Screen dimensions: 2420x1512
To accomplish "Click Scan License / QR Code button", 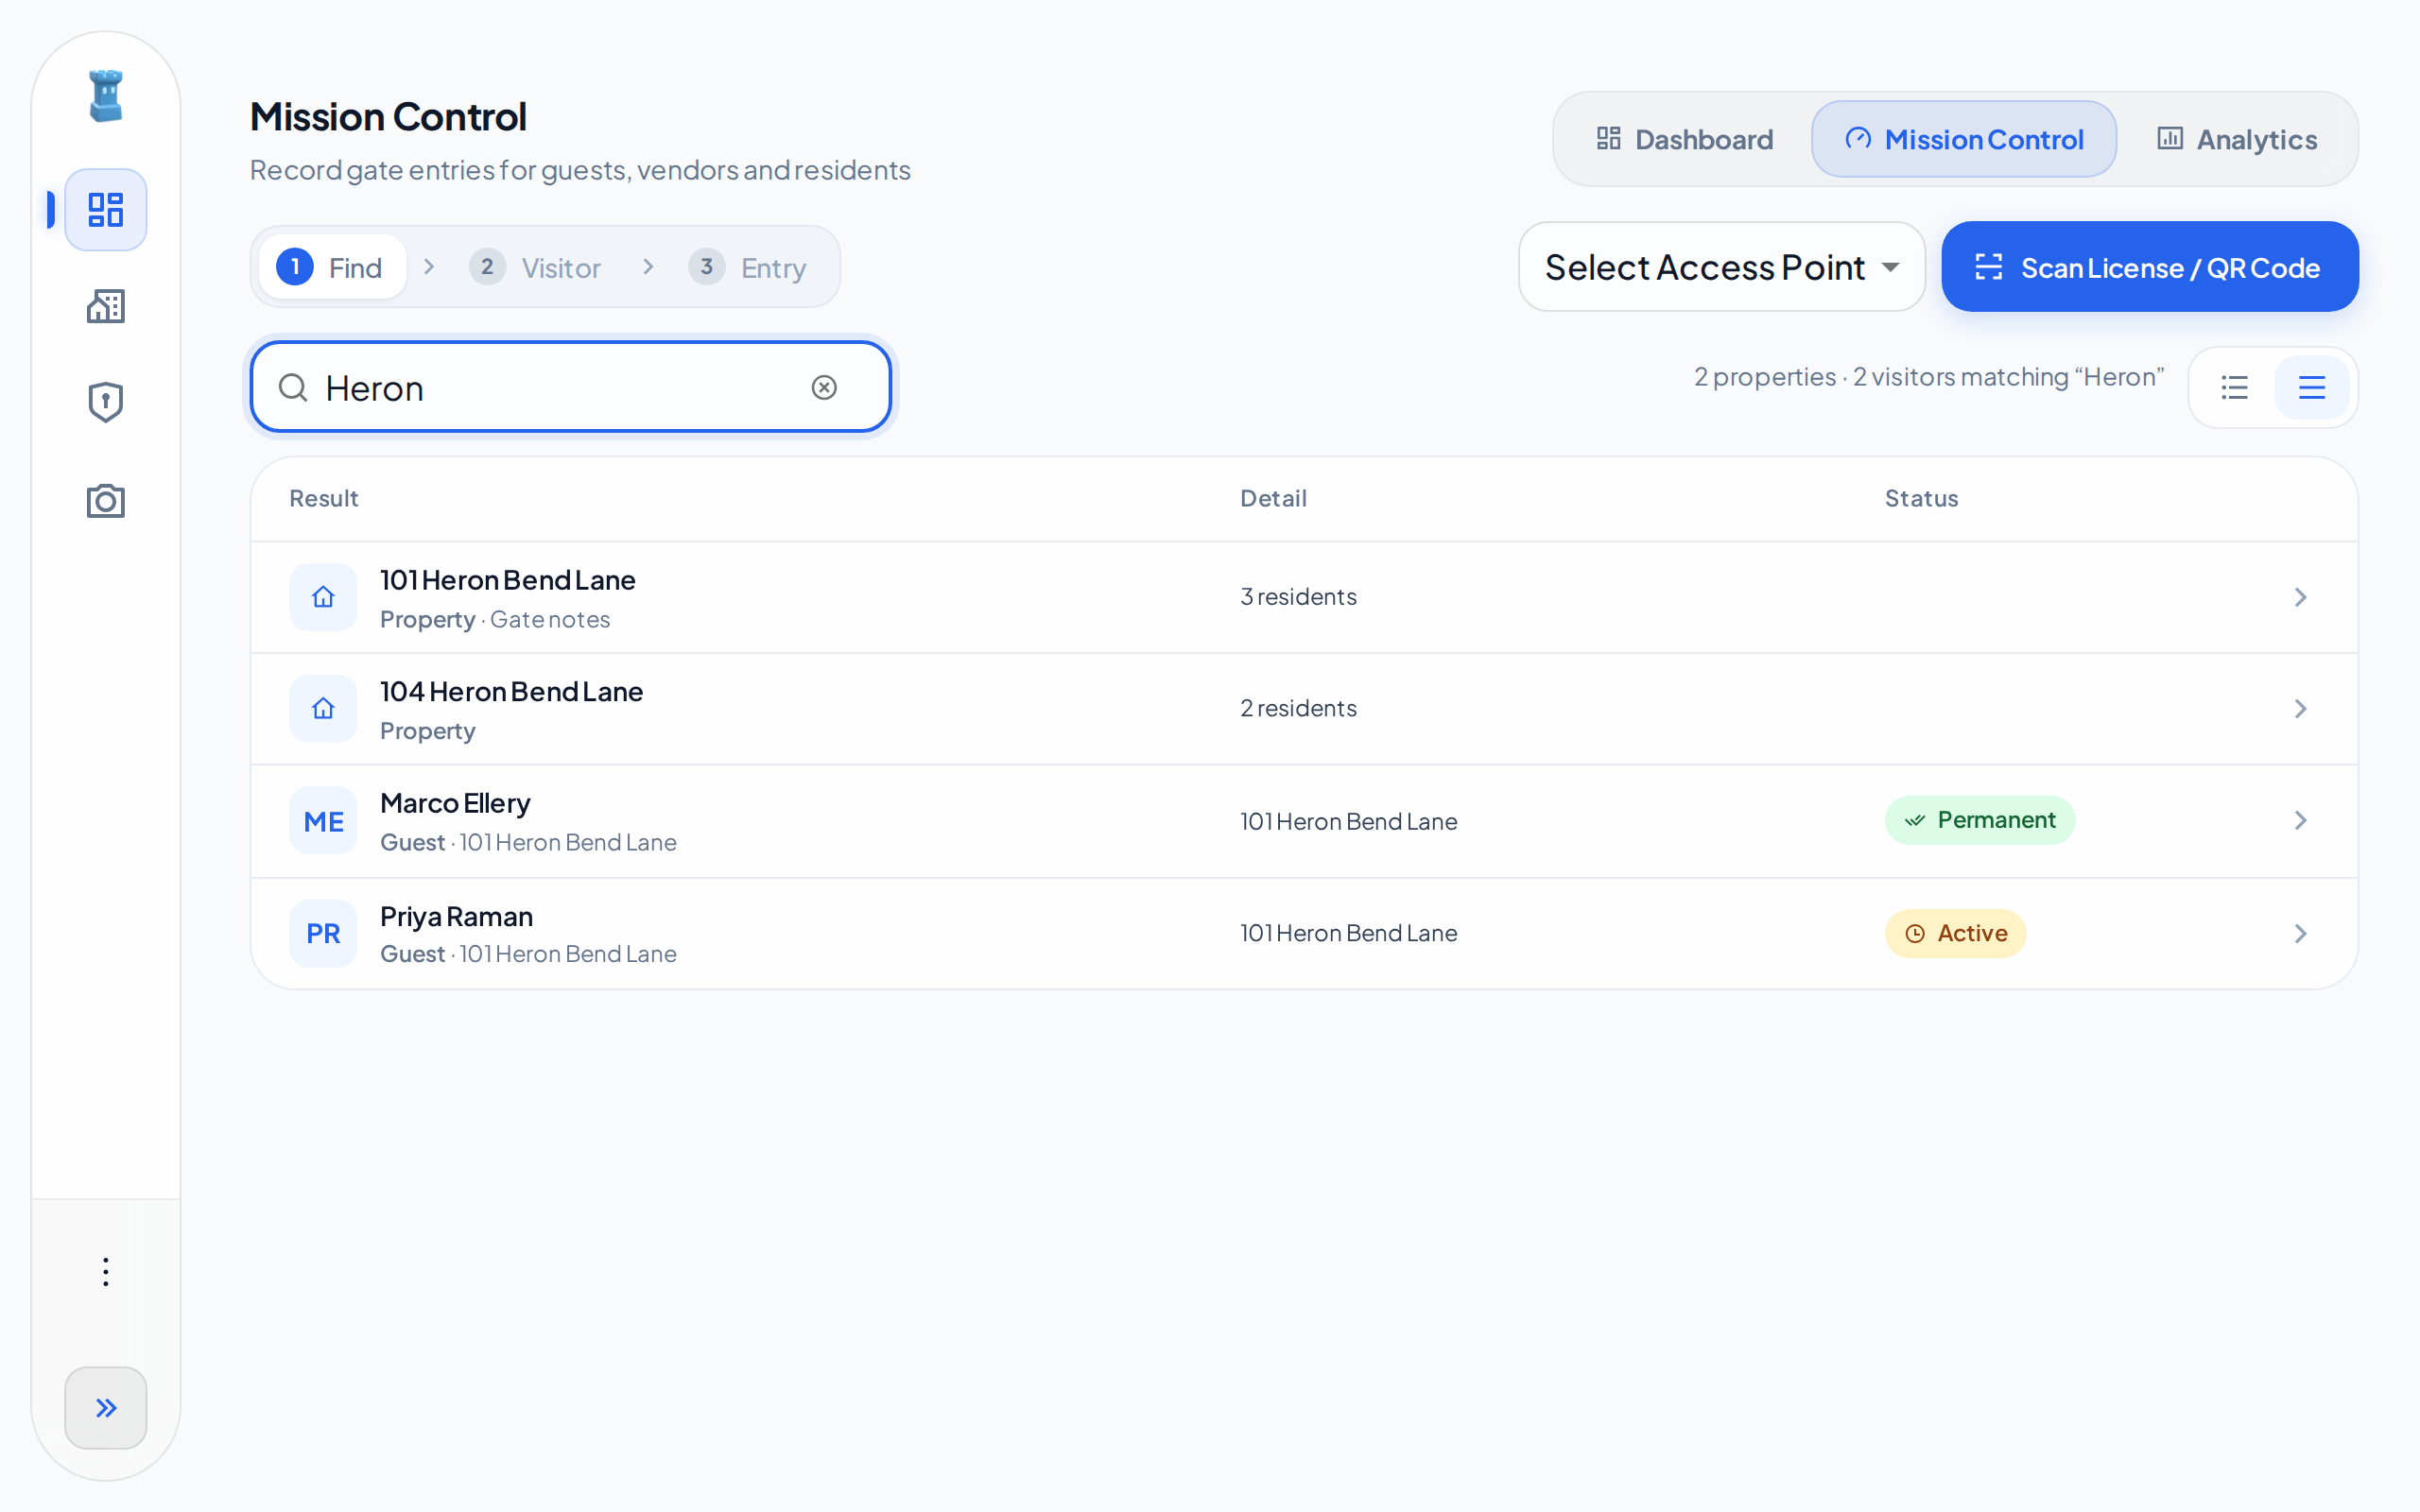I will point(2150,267).
